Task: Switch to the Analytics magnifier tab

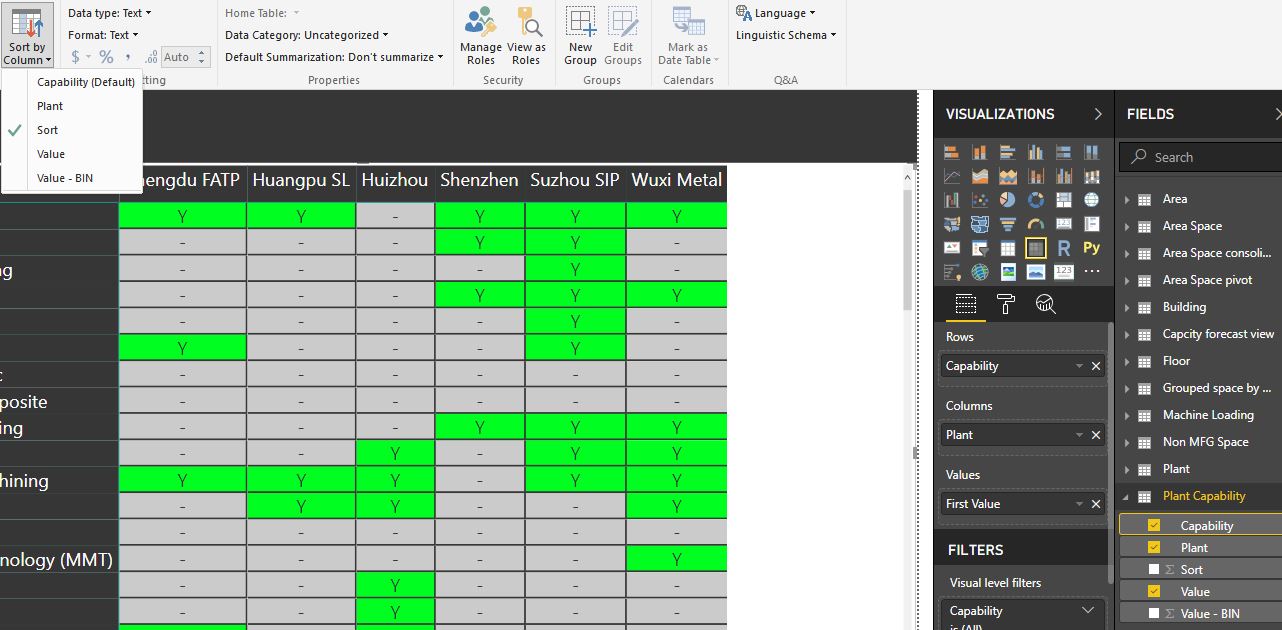Action: click(1045, 305)
